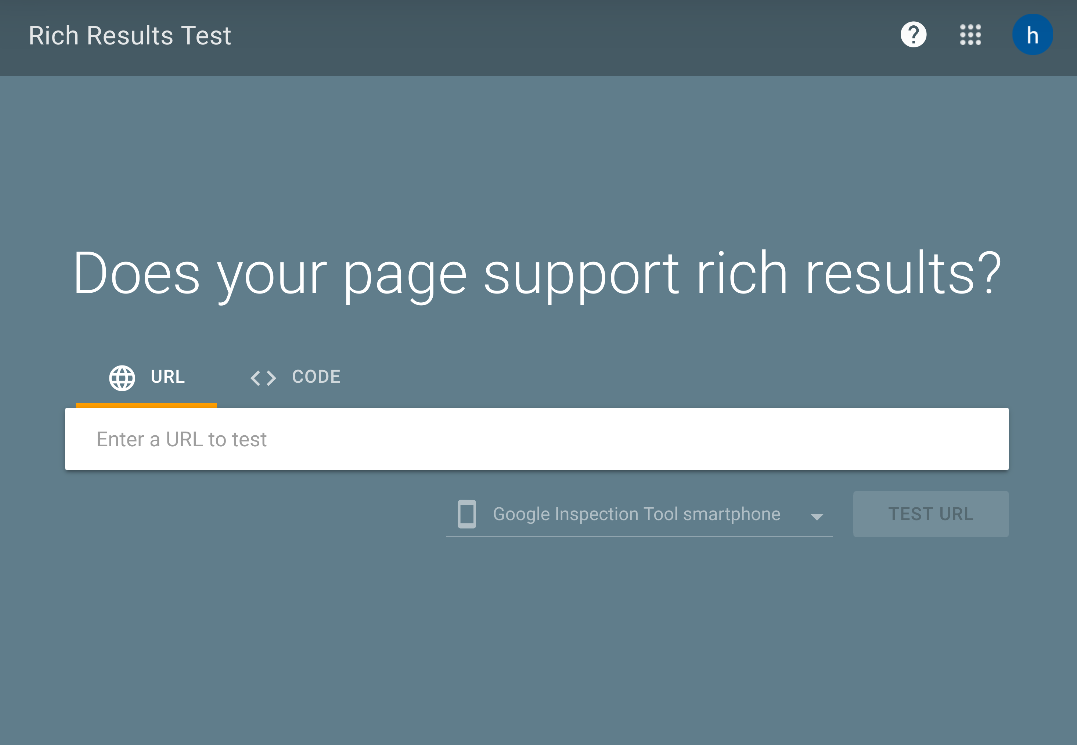Click the word "smartphone" in the selector
The image size is (1077, 745).
pyautogui.click(x=731, y=514)
